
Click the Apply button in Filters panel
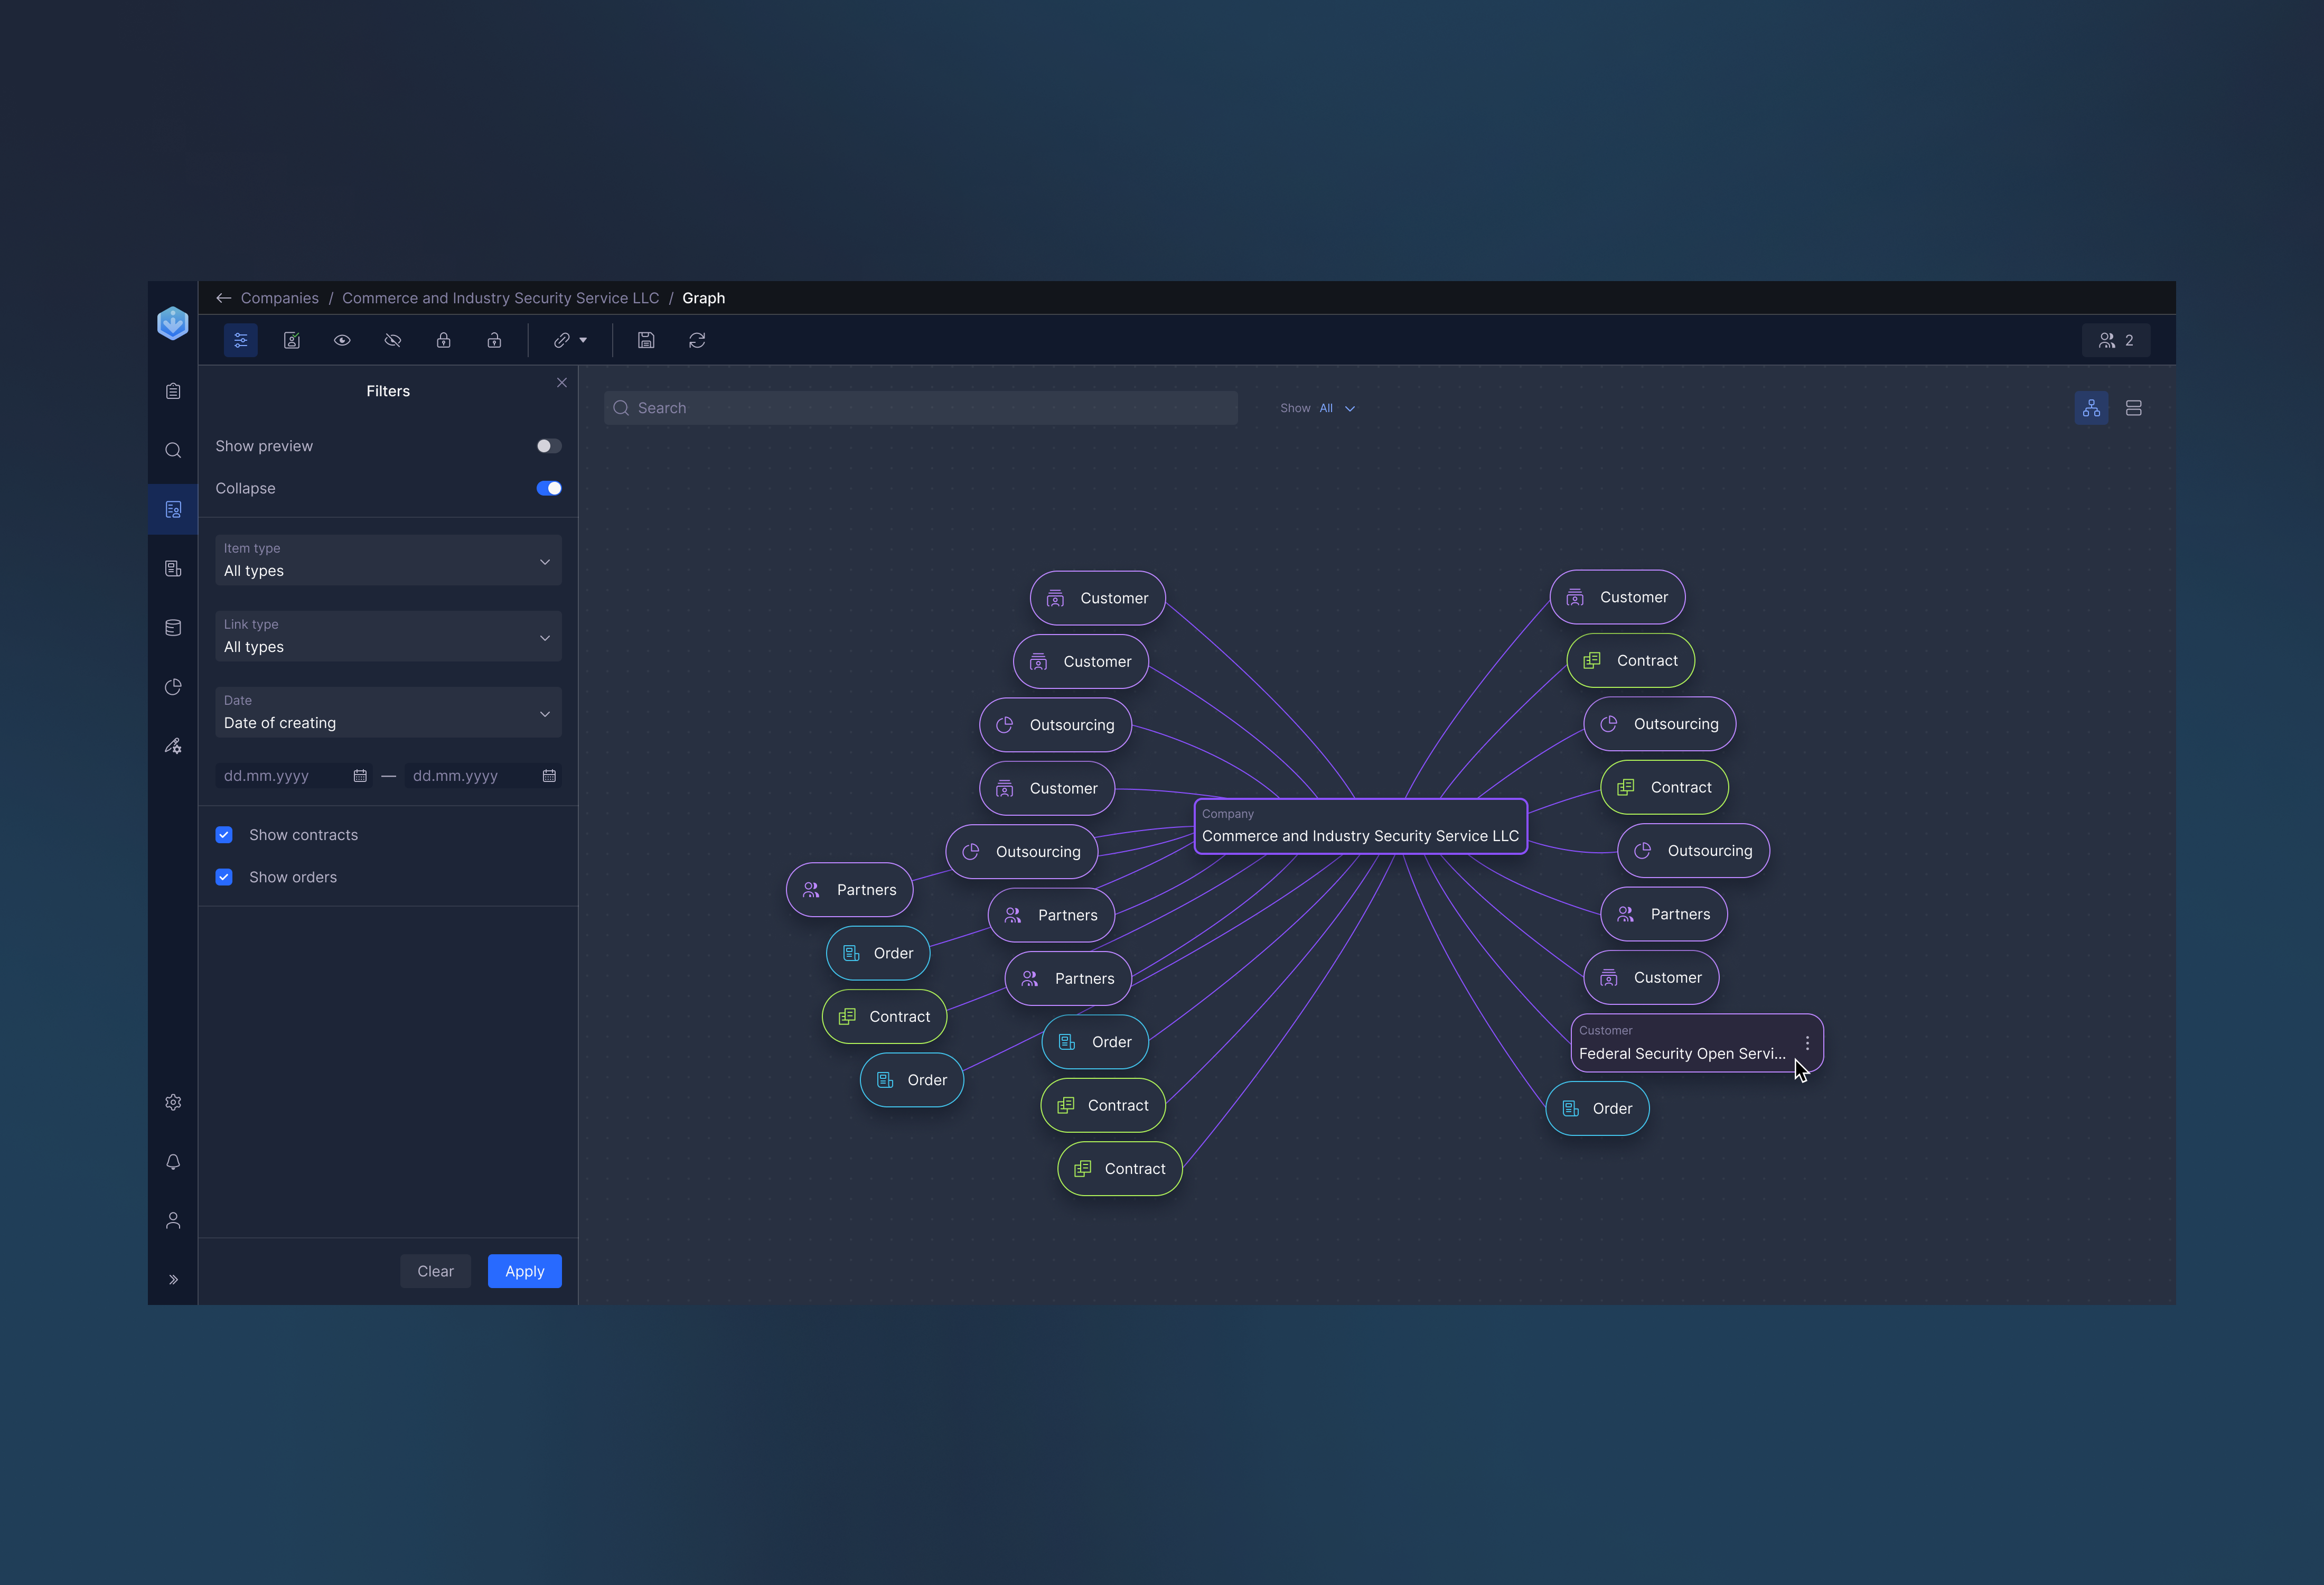point(524,1271)
